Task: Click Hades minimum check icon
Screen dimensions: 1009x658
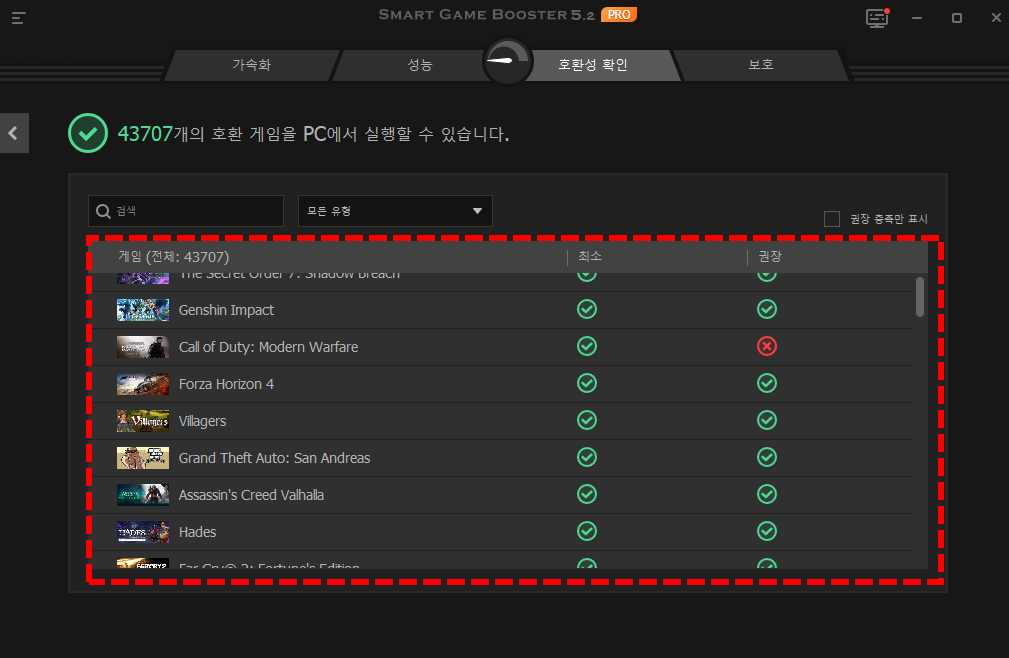Action: pyautogui.click(x=587, y=531)
